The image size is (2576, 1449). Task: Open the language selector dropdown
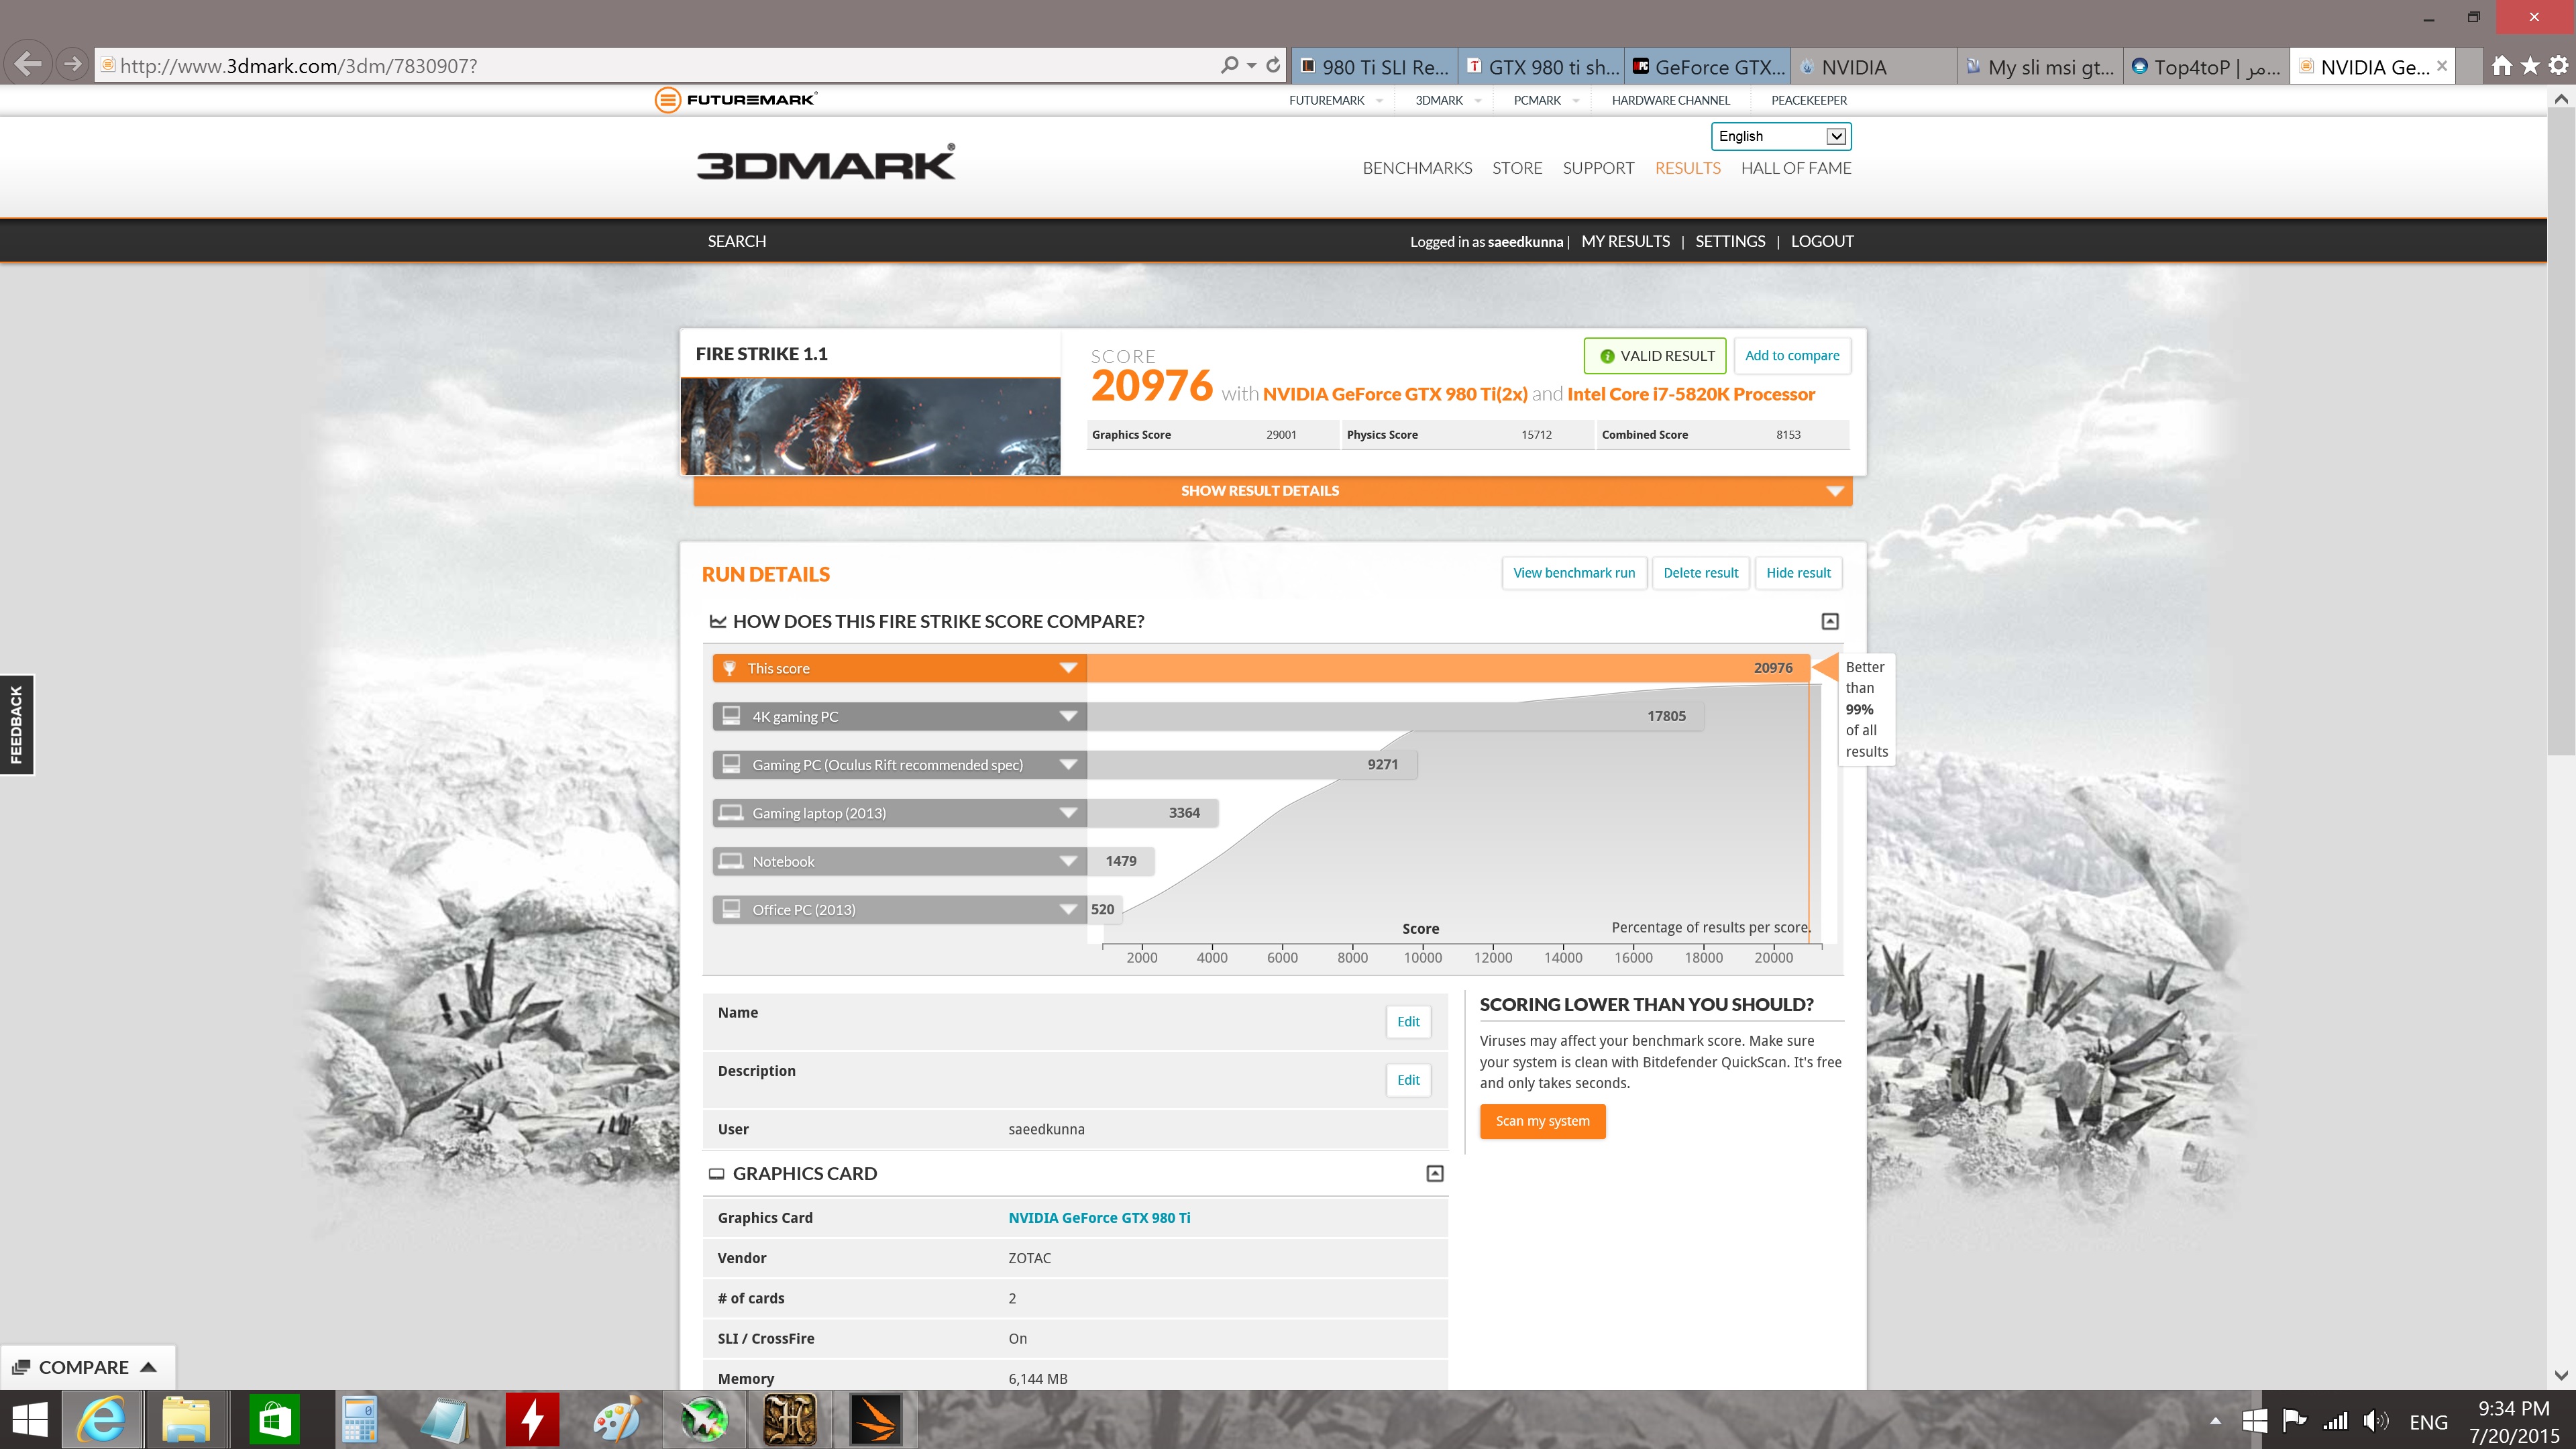click(x=1781, y=136)
